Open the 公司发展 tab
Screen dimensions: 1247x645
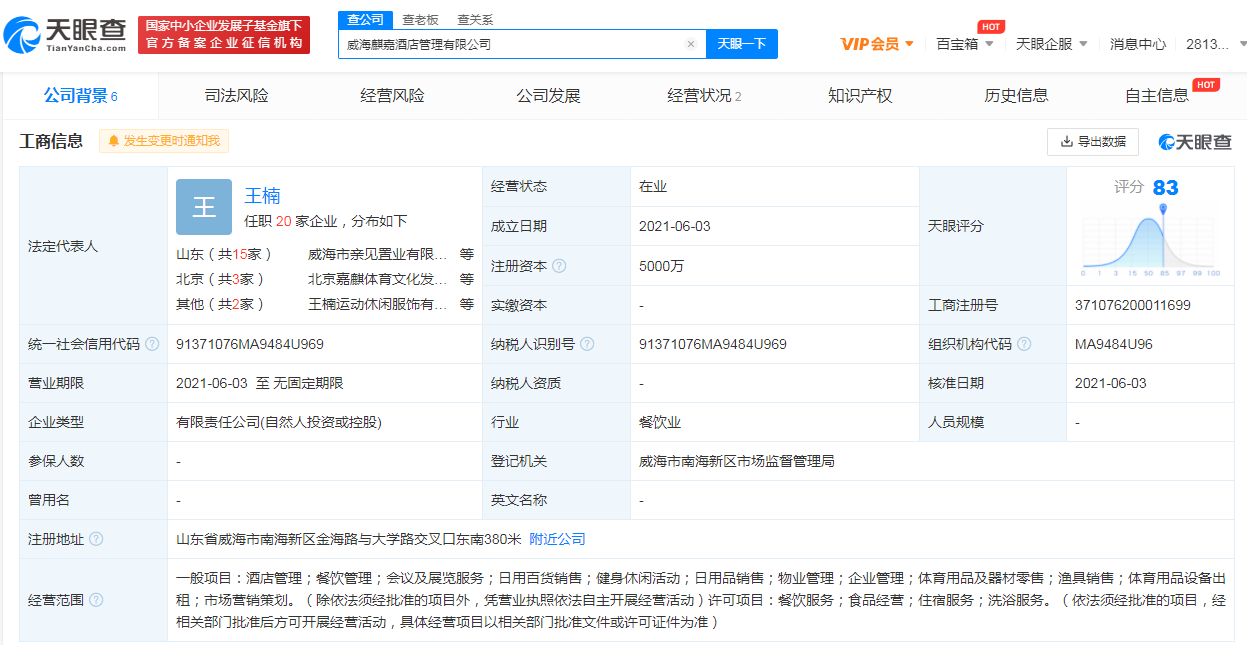click(x=549, y=96)
